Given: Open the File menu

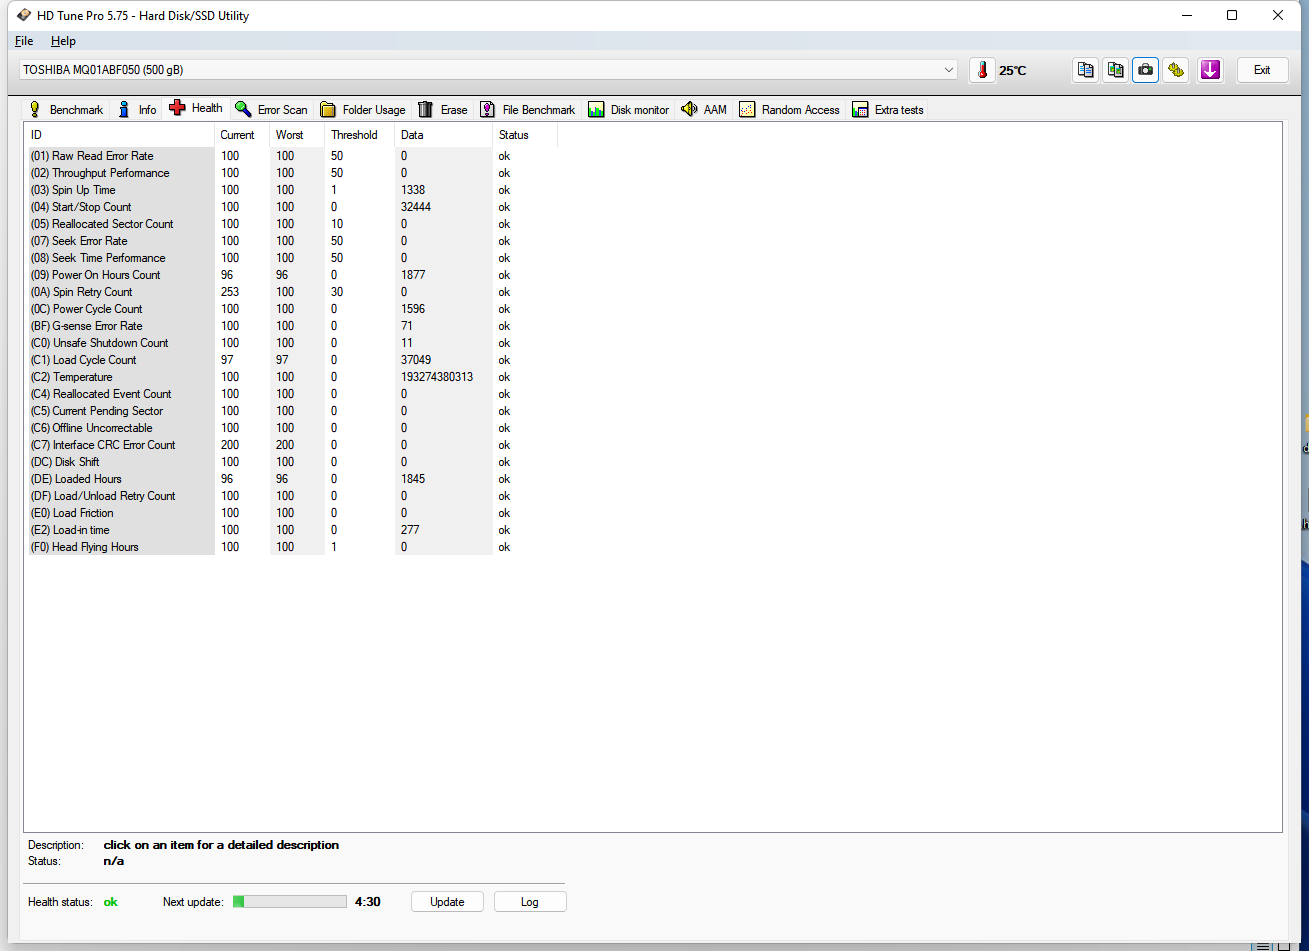Looking at the screenshot, I should tap(24, 41).
